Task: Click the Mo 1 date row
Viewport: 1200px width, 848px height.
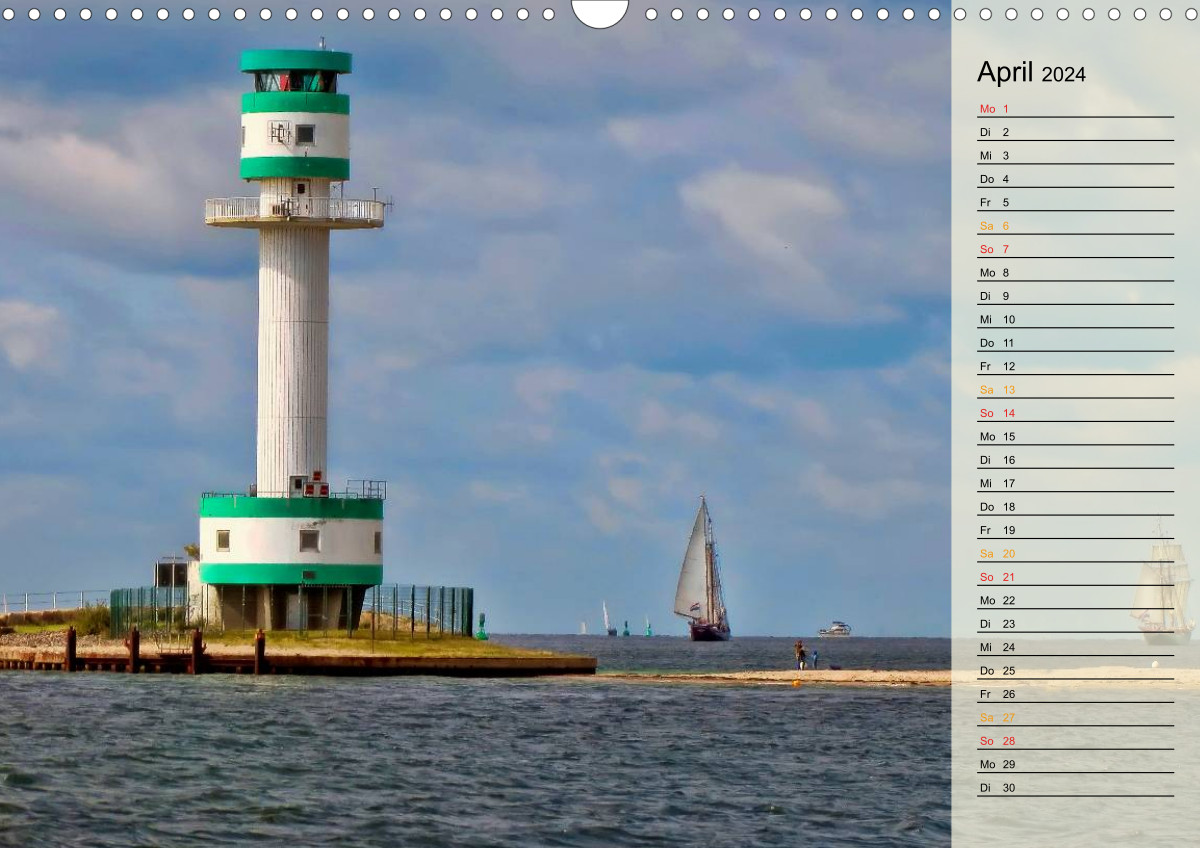Action: click(x=1075, y=108)
